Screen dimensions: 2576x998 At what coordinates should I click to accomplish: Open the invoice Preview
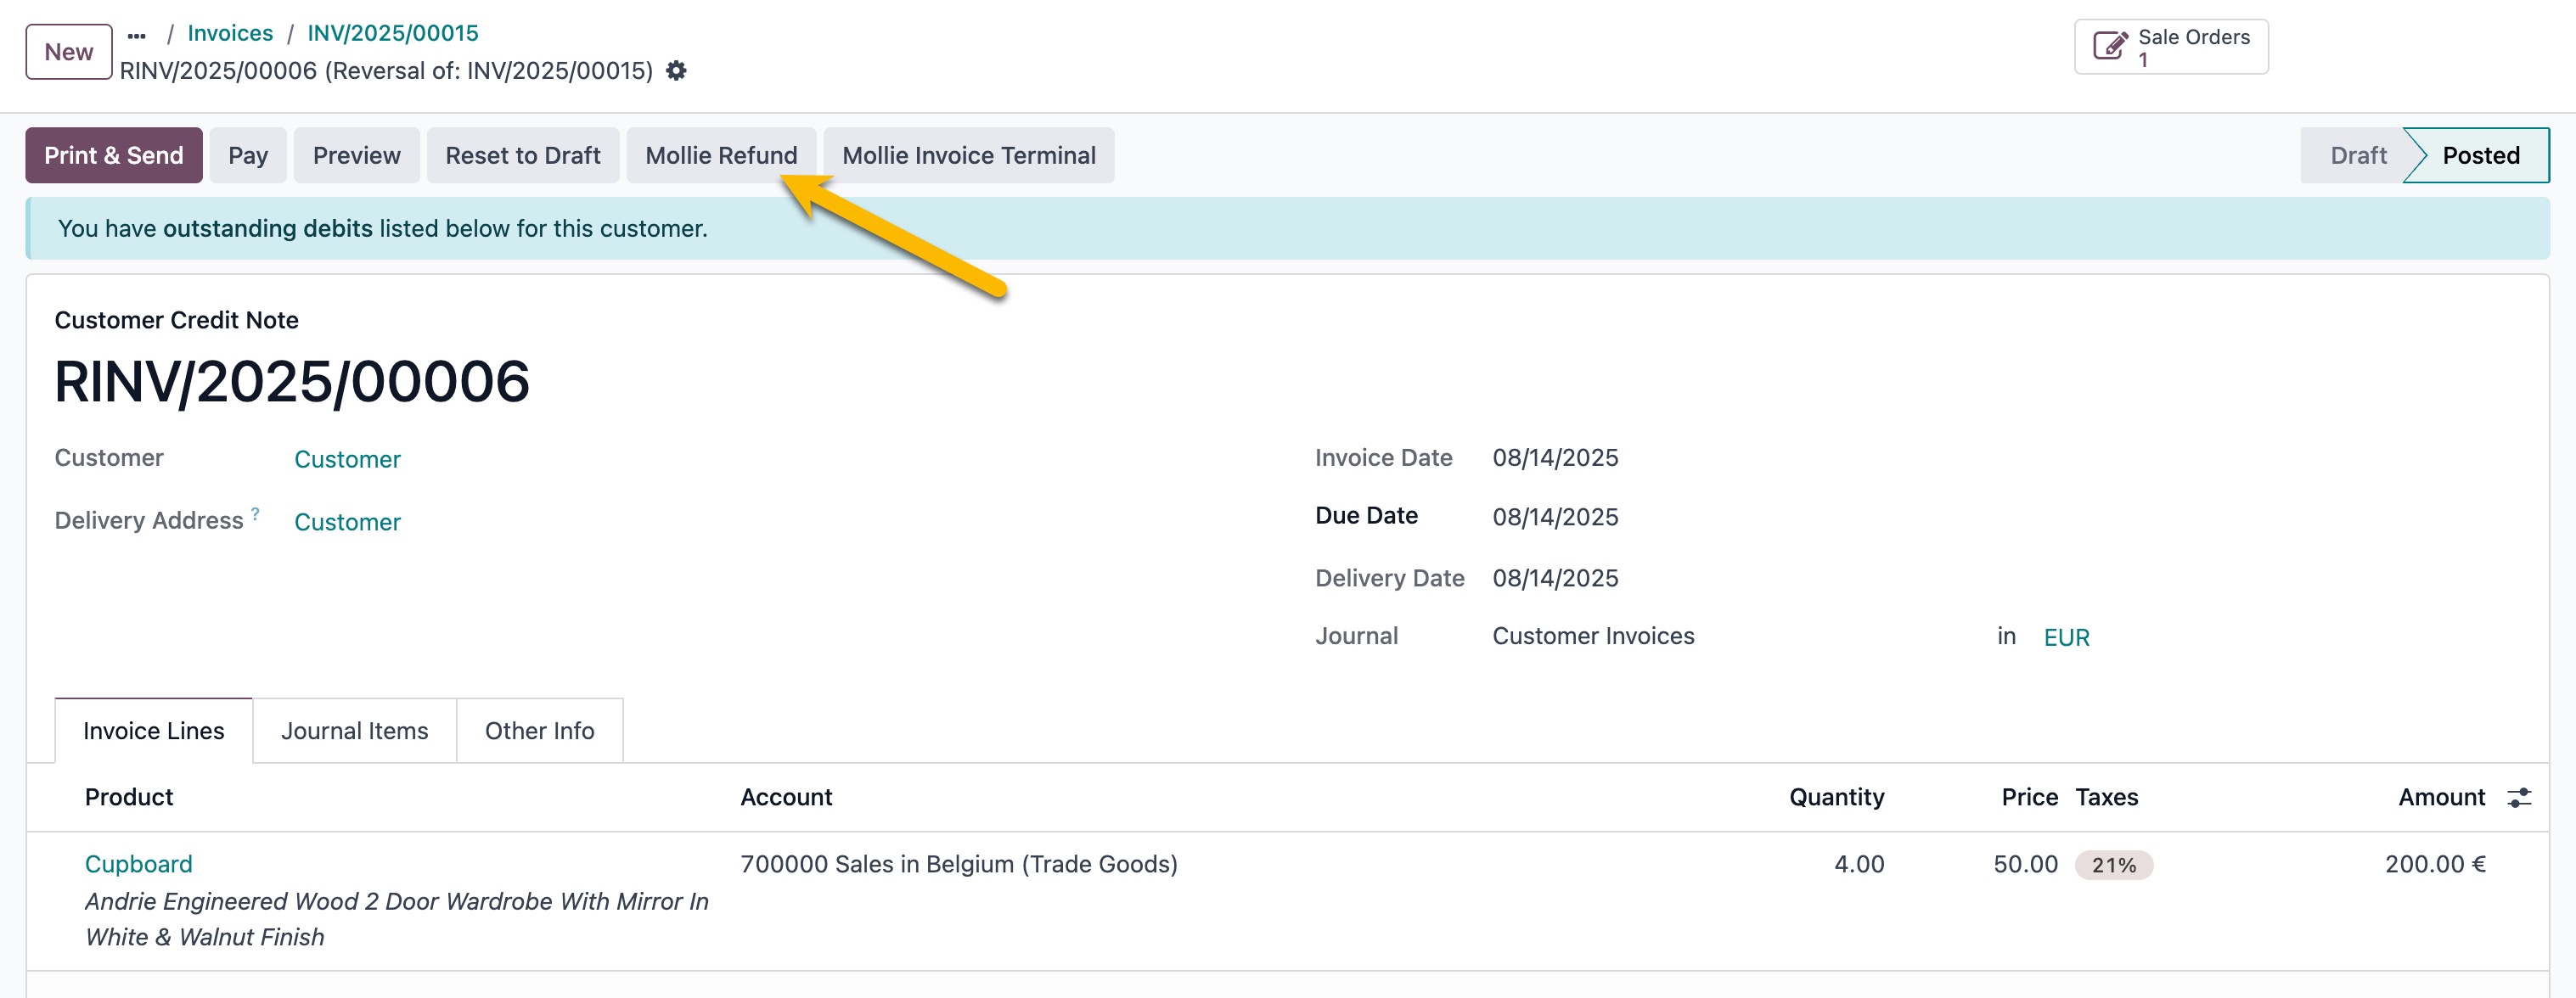click(356, 155)
